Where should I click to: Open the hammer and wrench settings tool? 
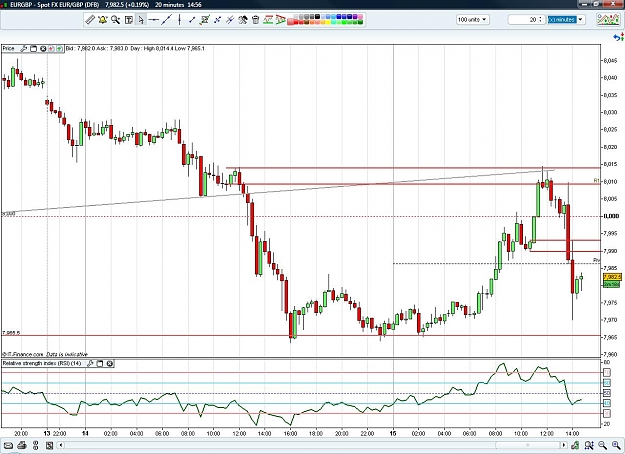243,20
